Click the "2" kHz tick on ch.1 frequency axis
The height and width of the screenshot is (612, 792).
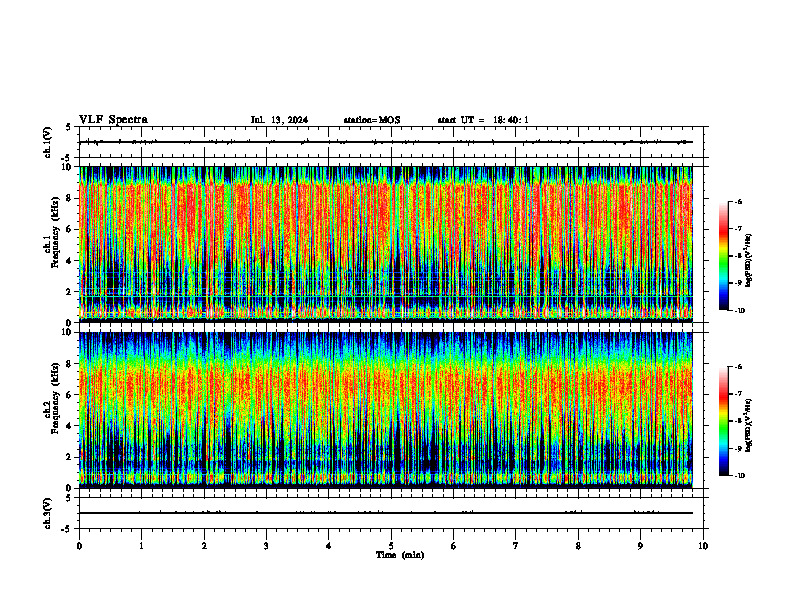[x=70, y=291]
